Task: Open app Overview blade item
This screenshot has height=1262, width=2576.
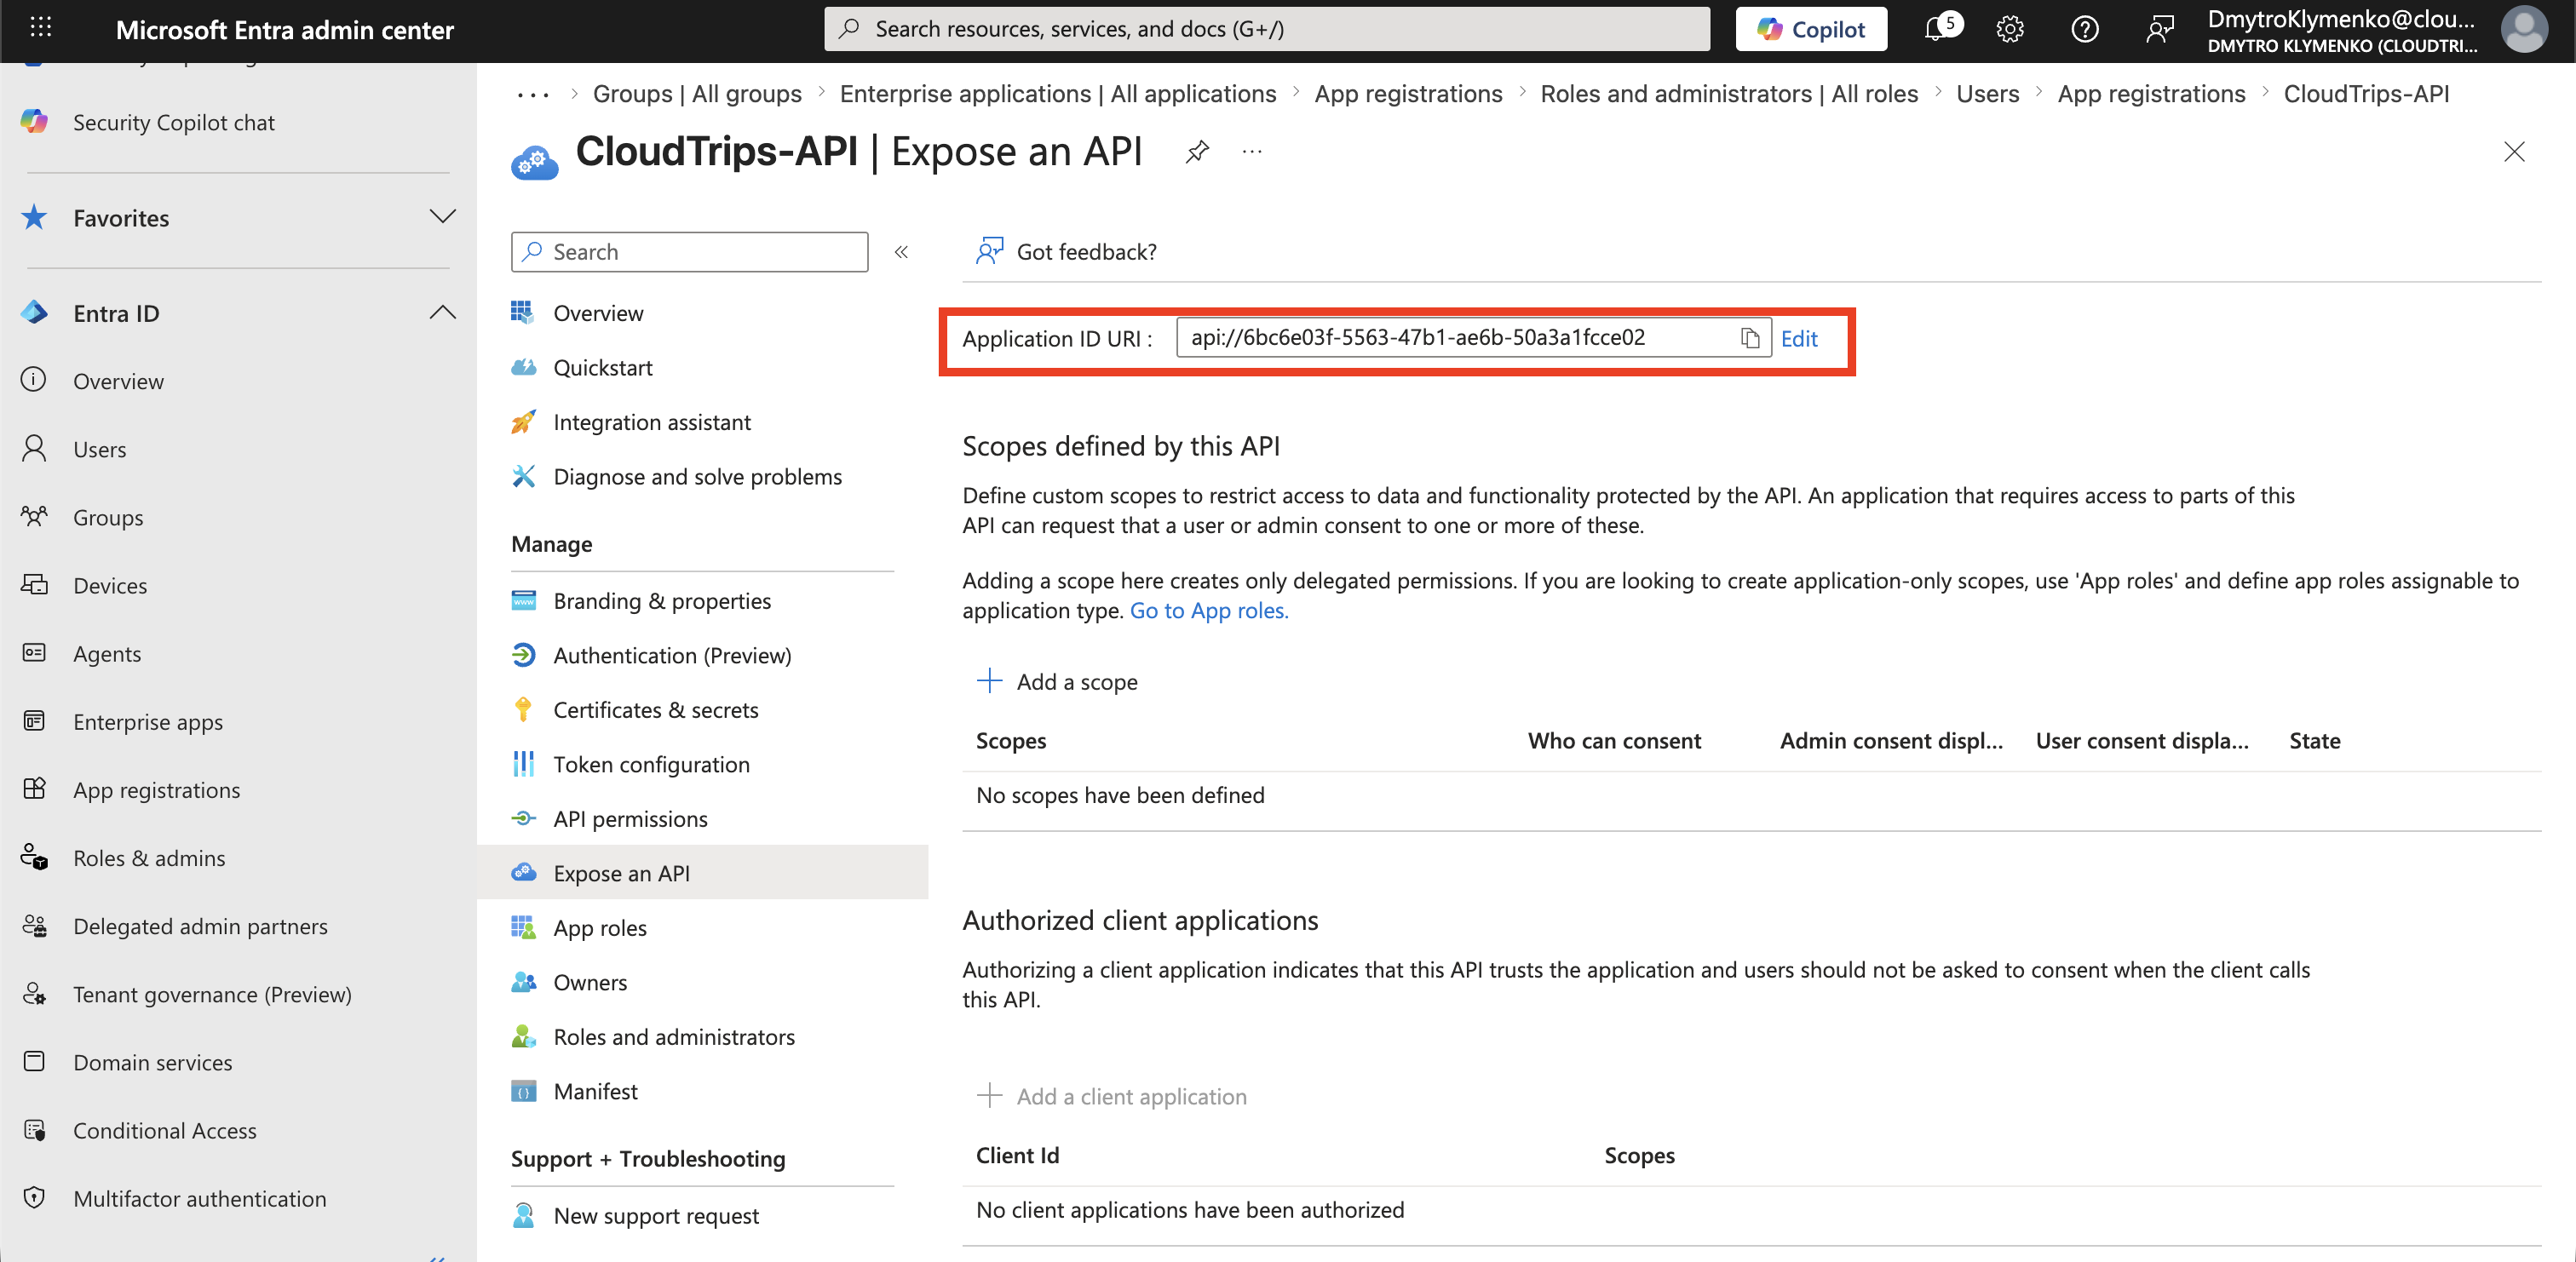Action: [x=598, y=313]
